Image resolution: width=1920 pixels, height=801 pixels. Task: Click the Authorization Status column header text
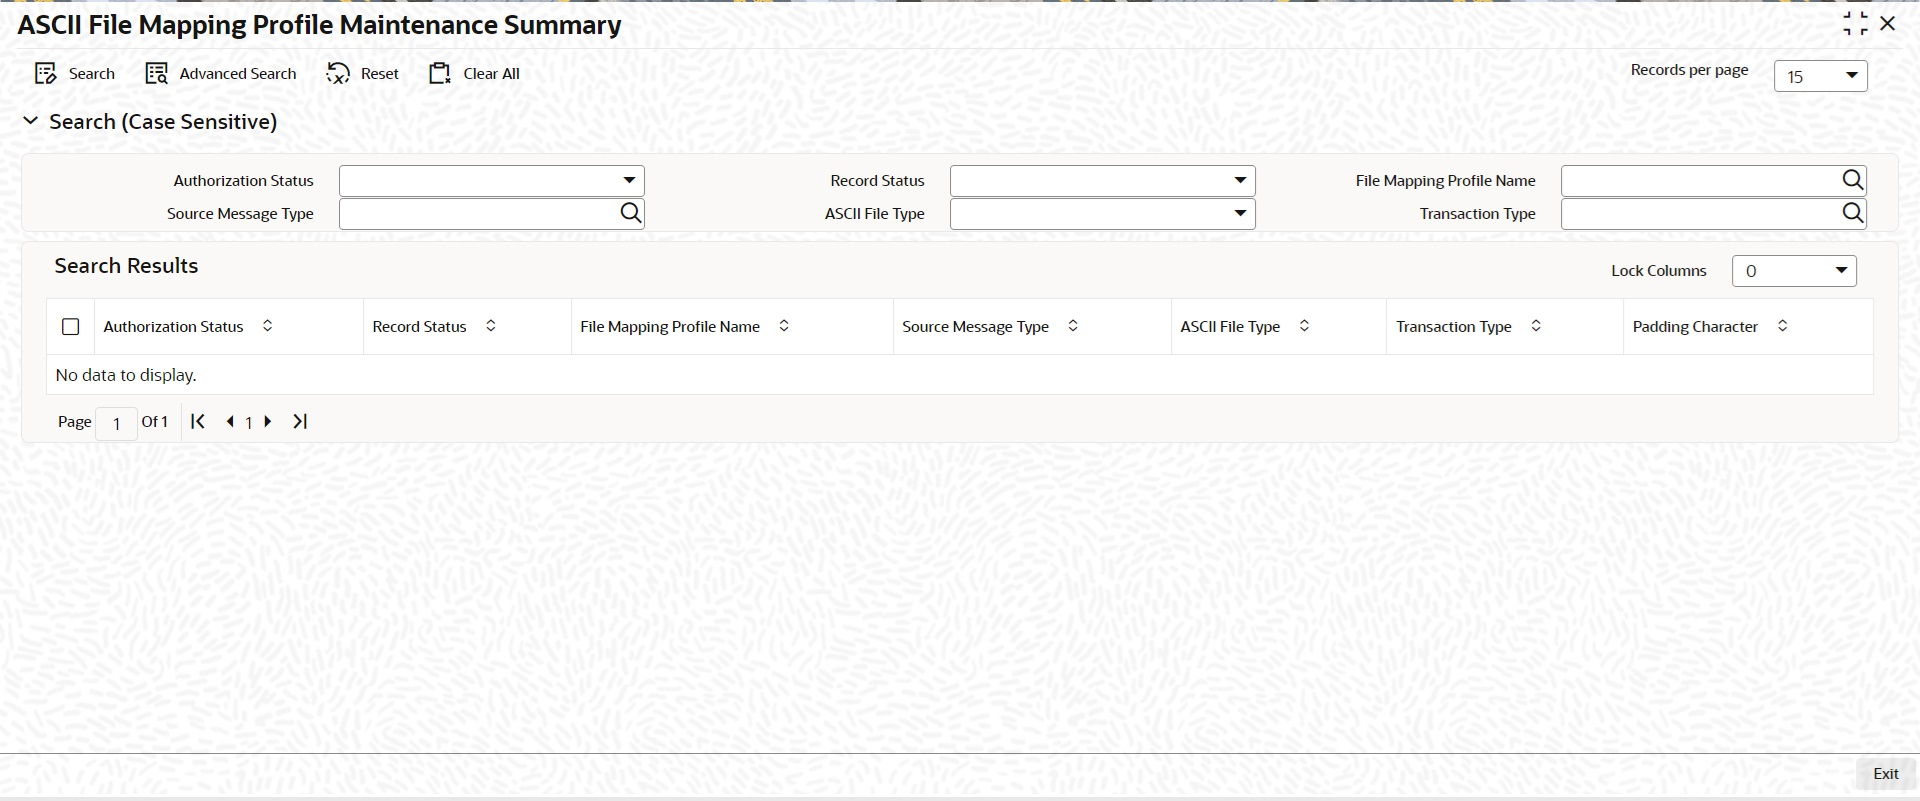point(173,327)
